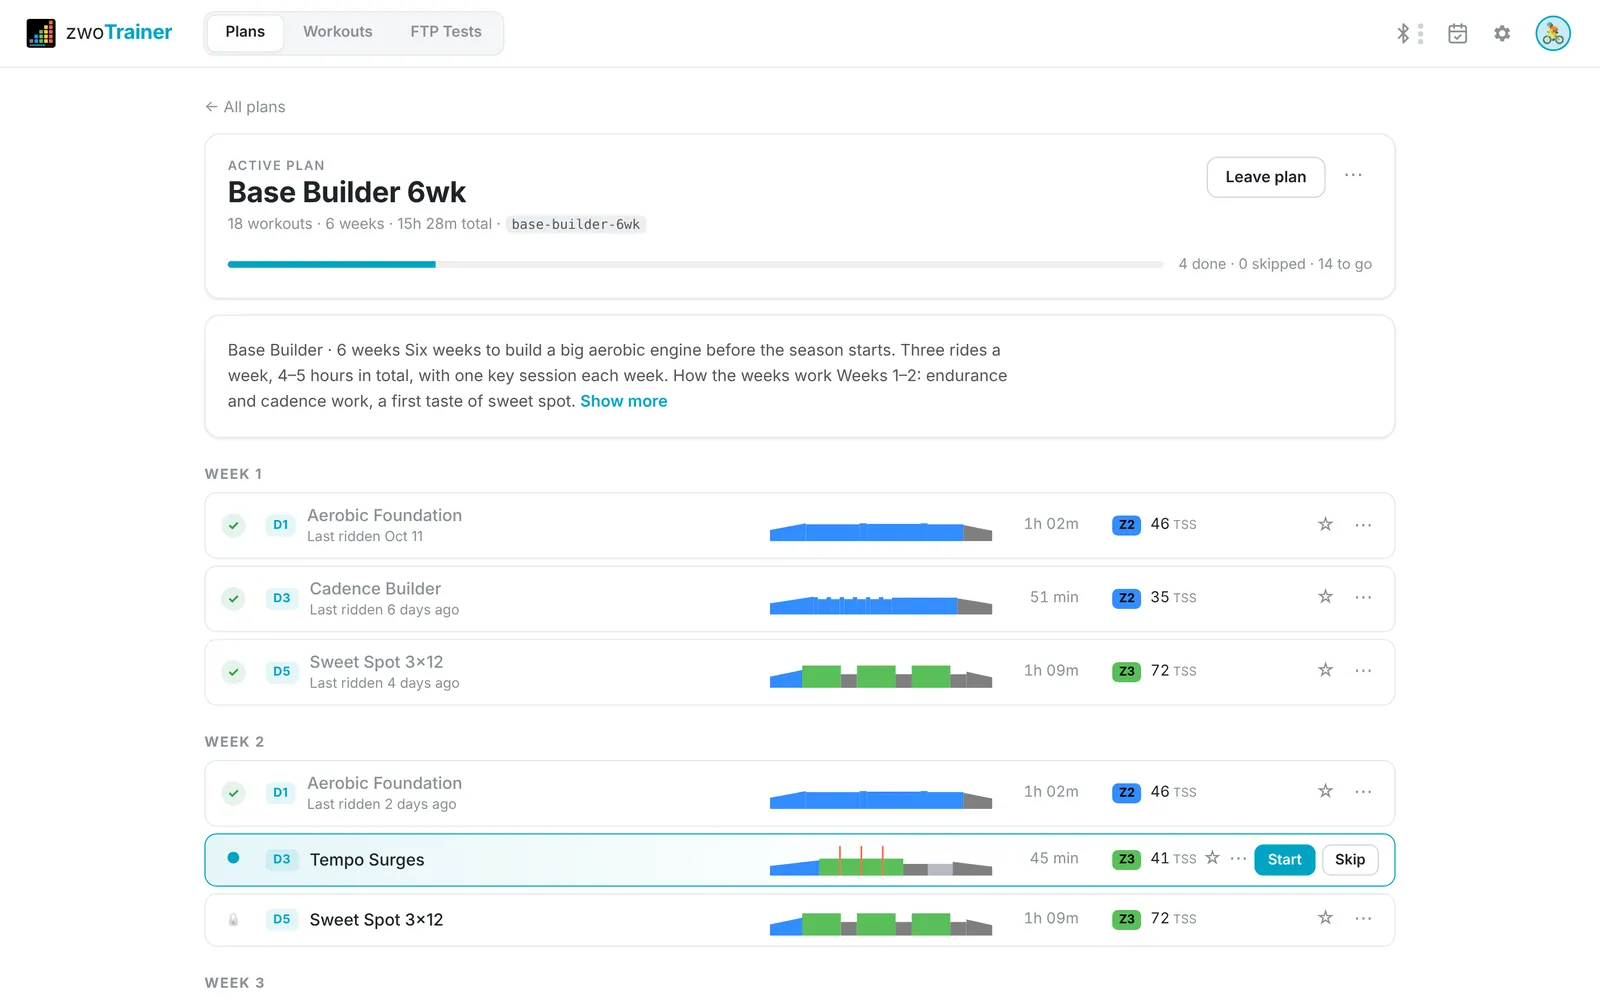Click the plan progress bar

tap(695, 264)
